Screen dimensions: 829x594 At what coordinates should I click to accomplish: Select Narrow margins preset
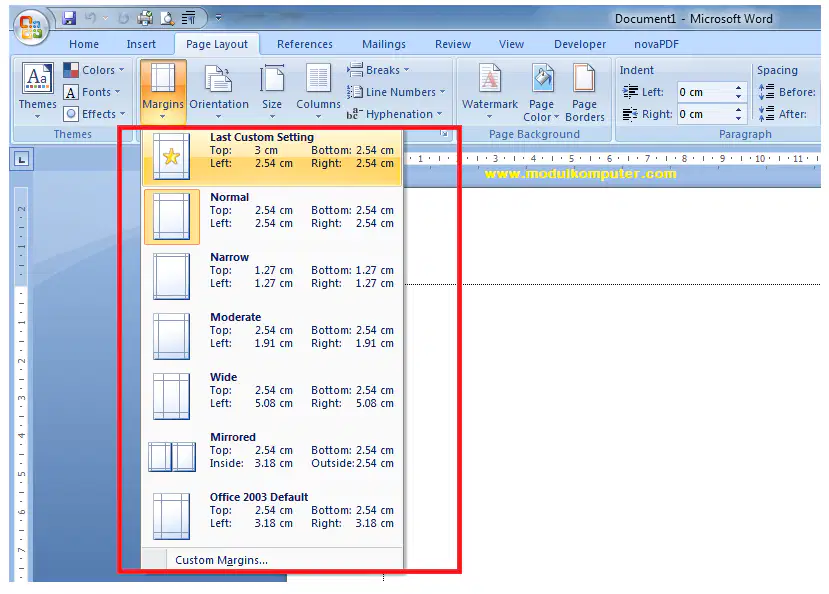pos(272,276)
